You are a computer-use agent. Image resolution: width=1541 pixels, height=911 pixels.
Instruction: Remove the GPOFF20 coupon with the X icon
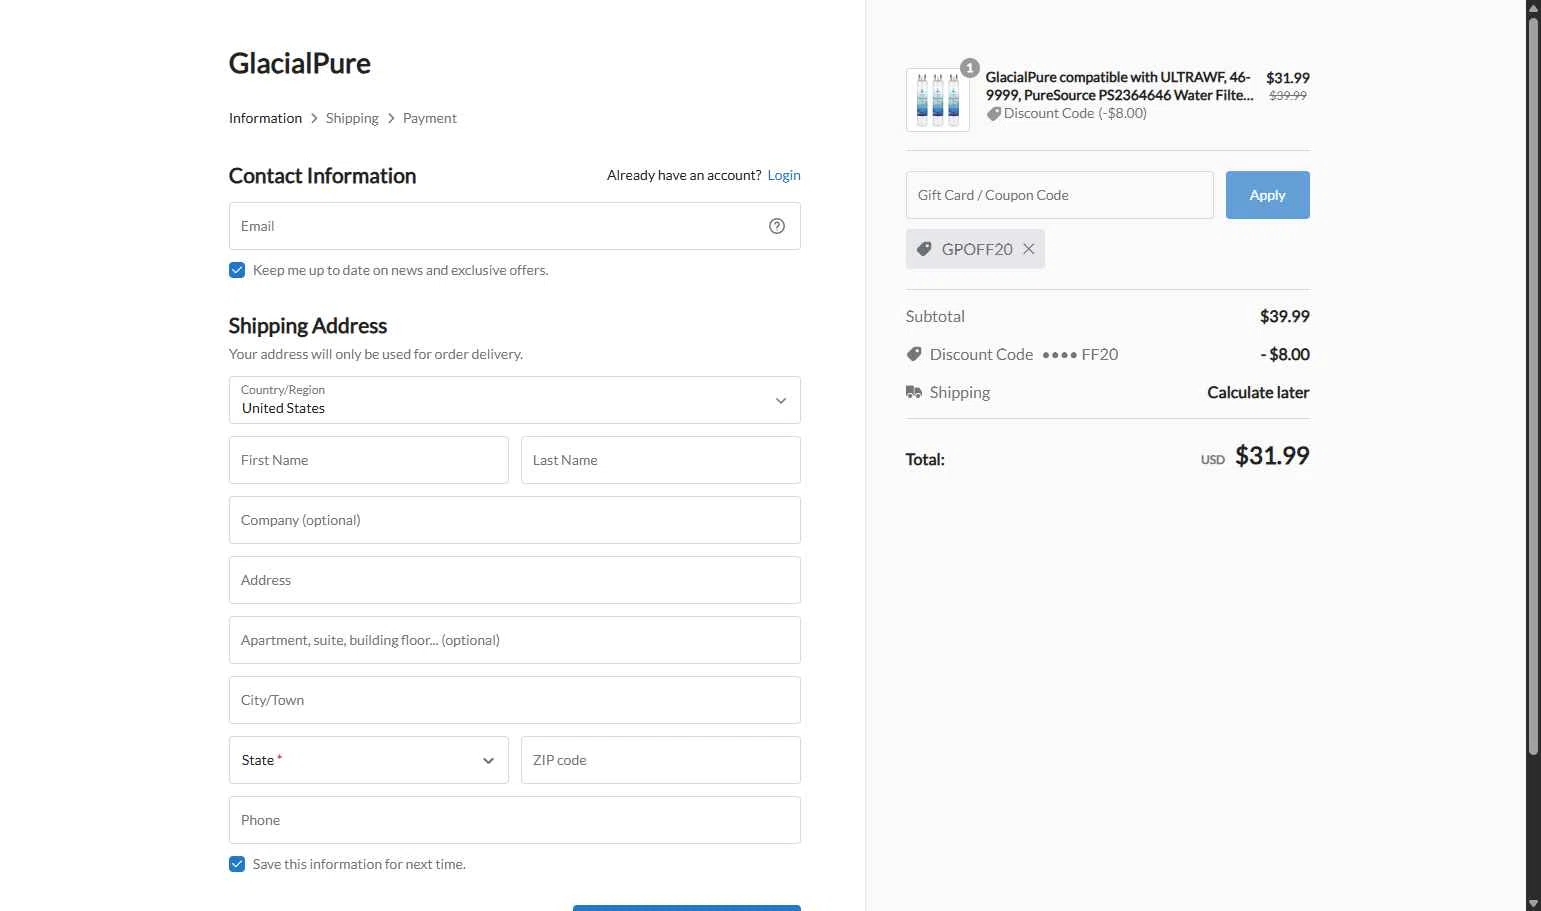1028,249
